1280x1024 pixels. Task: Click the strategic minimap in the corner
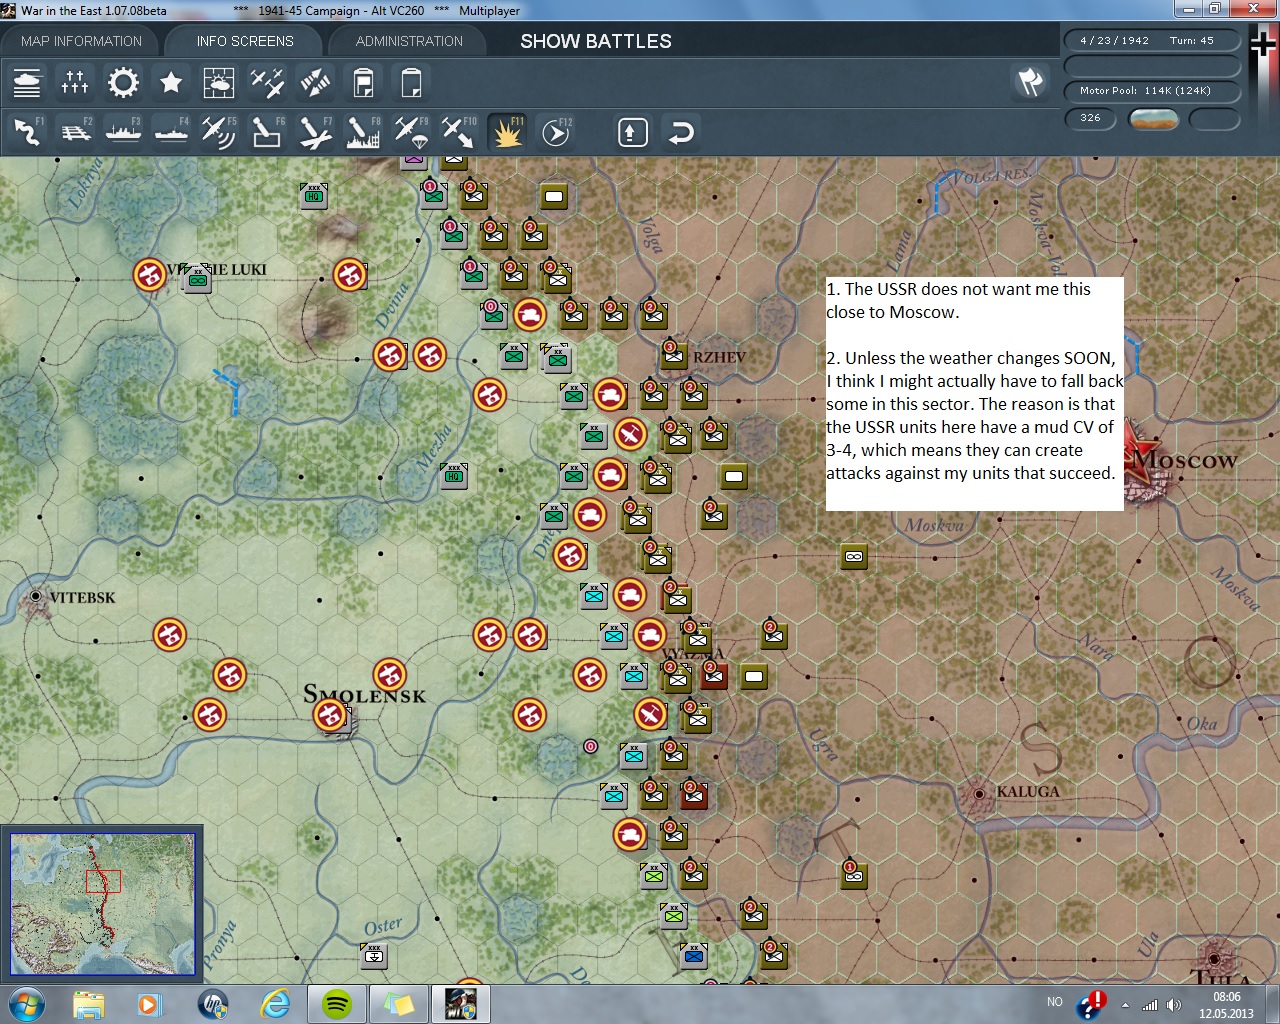[102, 903]
